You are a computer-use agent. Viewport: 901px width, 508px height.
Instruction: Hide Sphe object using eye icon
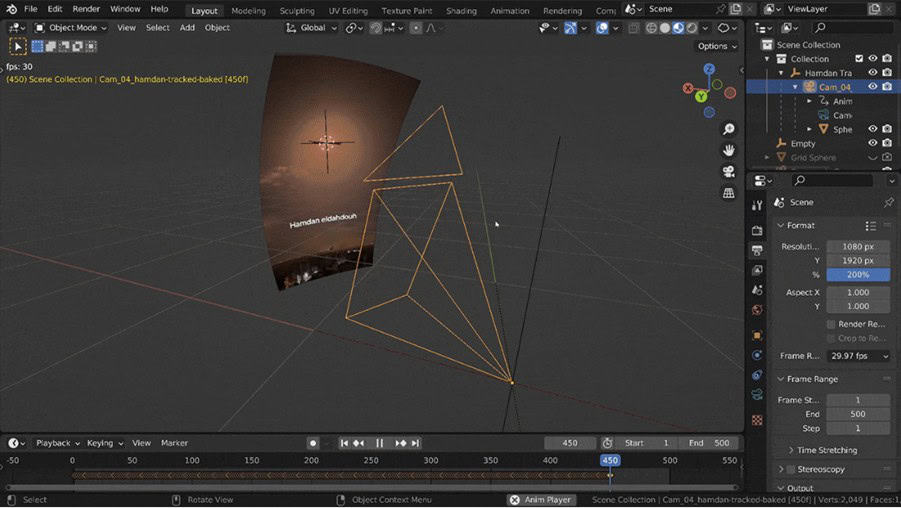click(873, 129)
